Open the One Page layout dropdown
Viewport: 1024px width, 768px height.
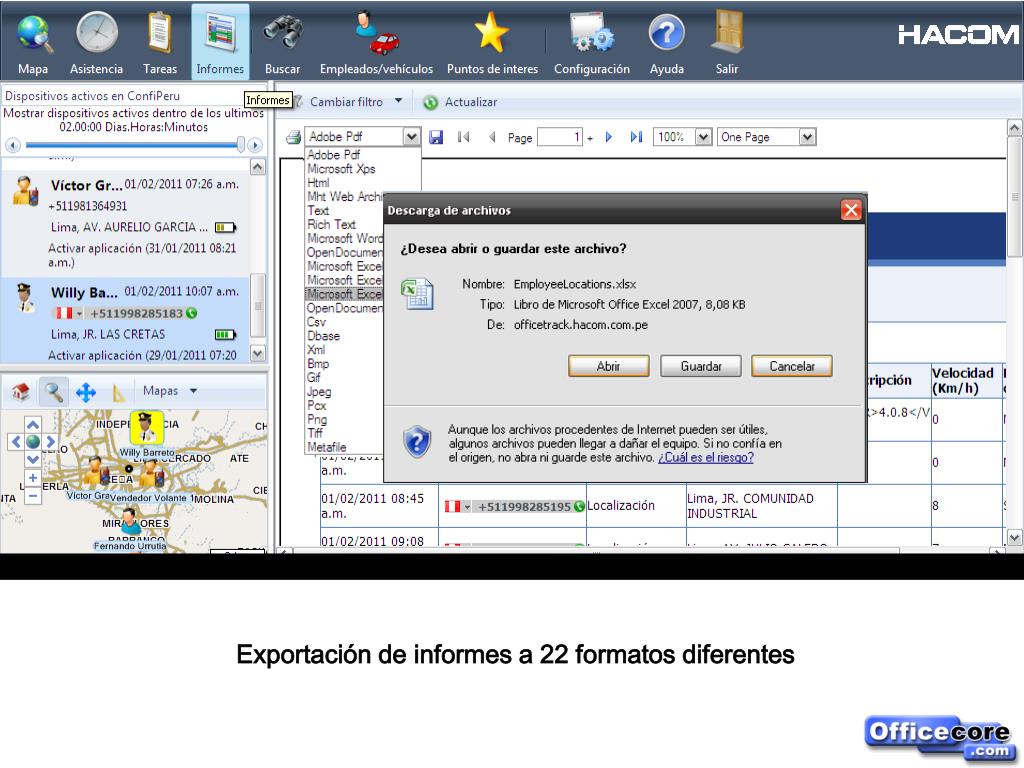point(807,137)
